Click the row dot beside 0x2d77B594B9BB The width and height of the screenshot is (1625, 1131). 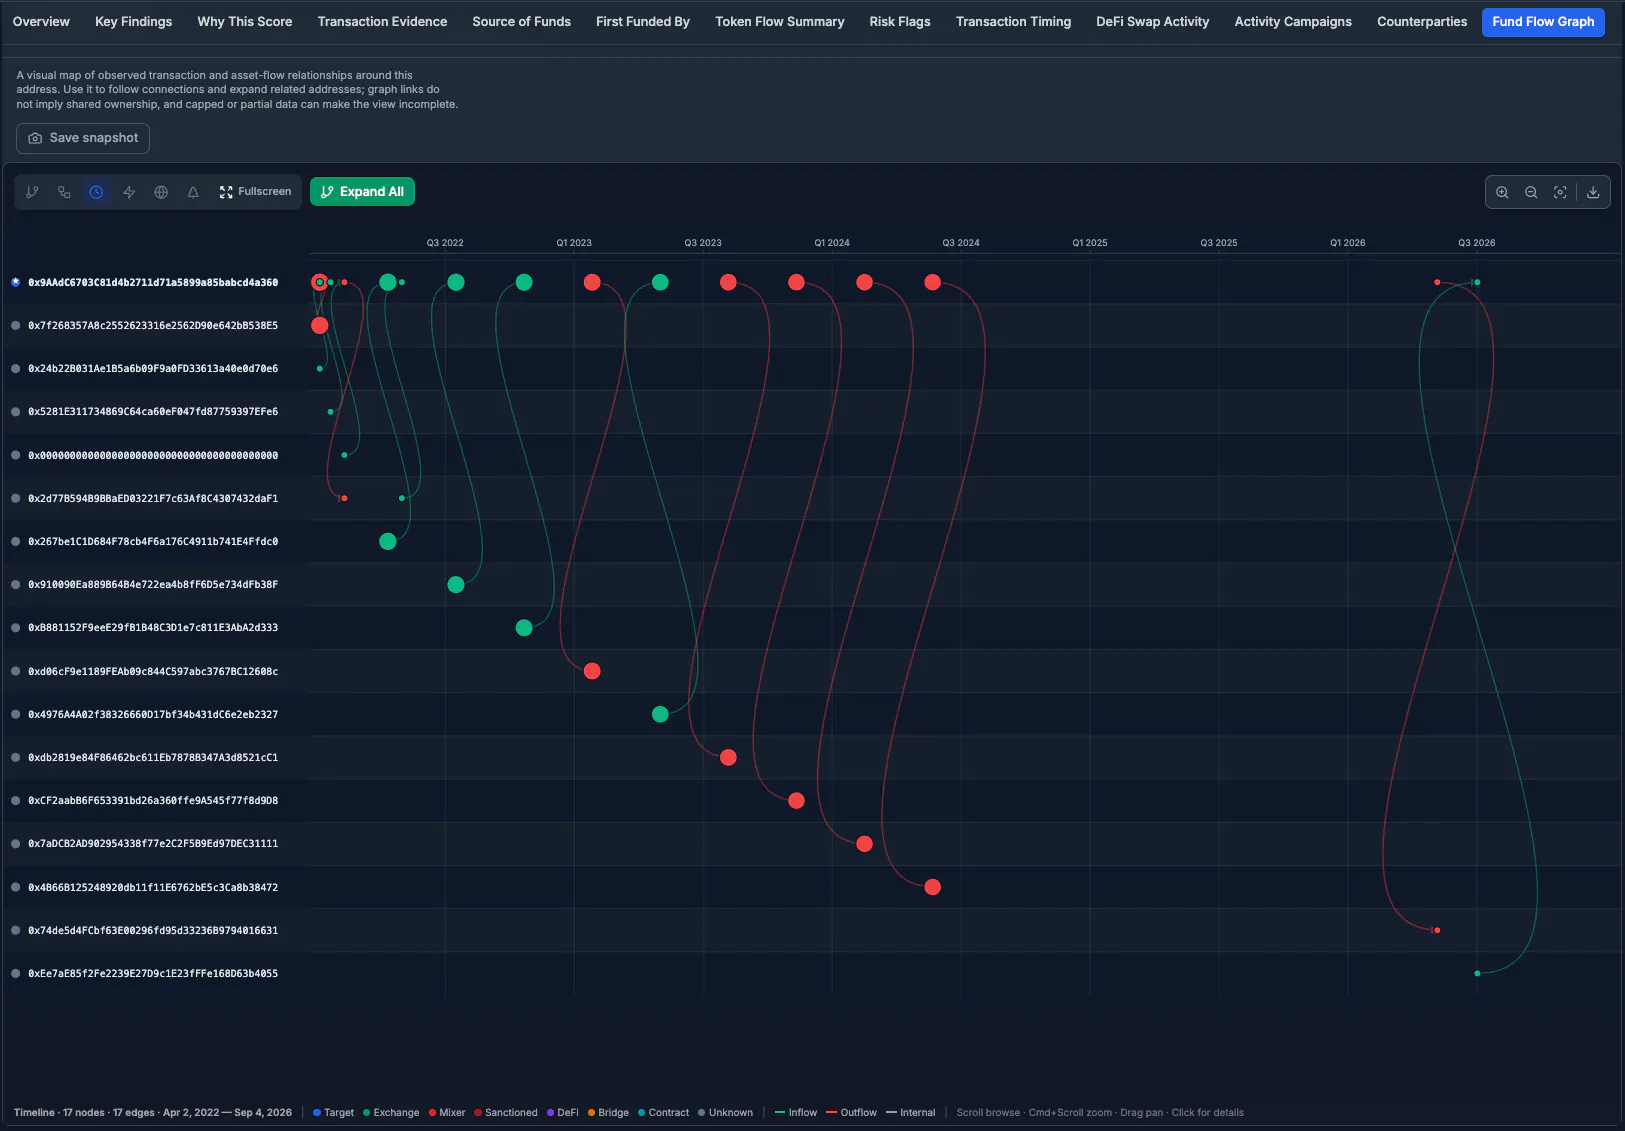16,498
